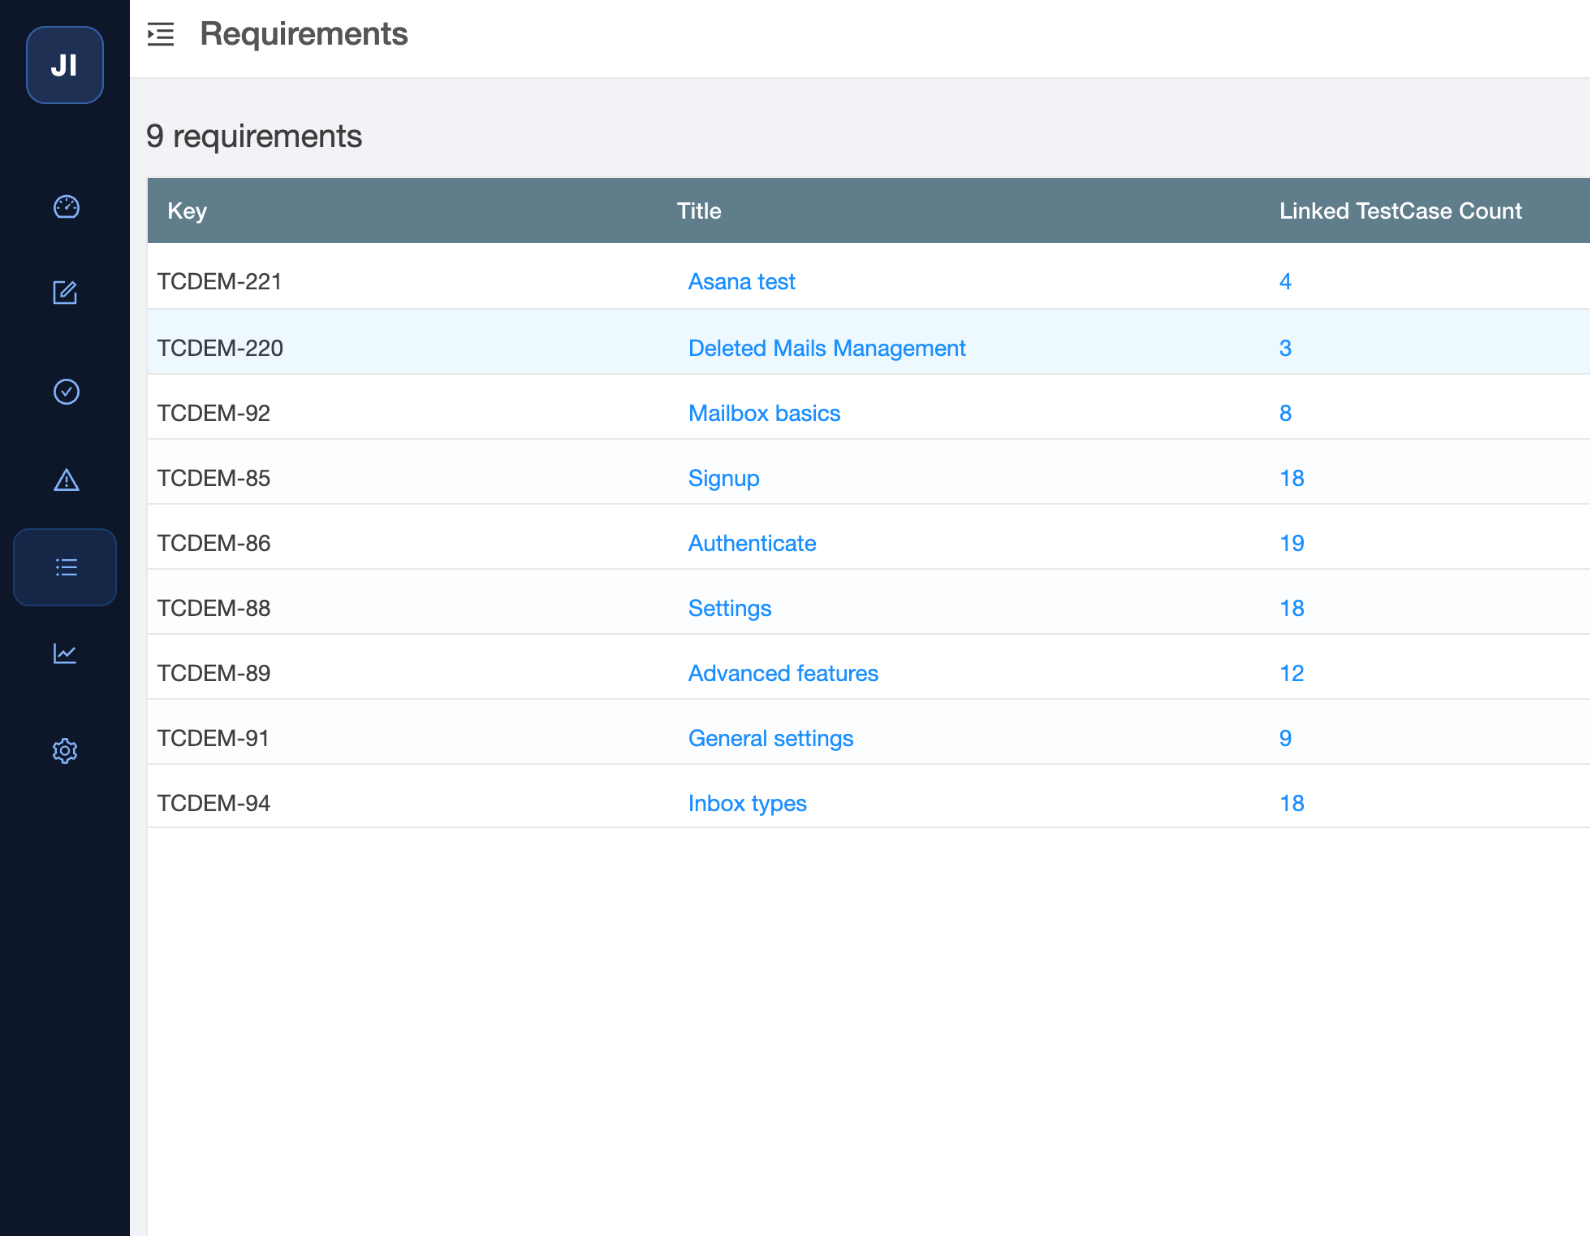Screen dimensions: 1590x1236
Task: Open the Advanced features requirement
Action: pyautogui.click(x=783, y=673)
